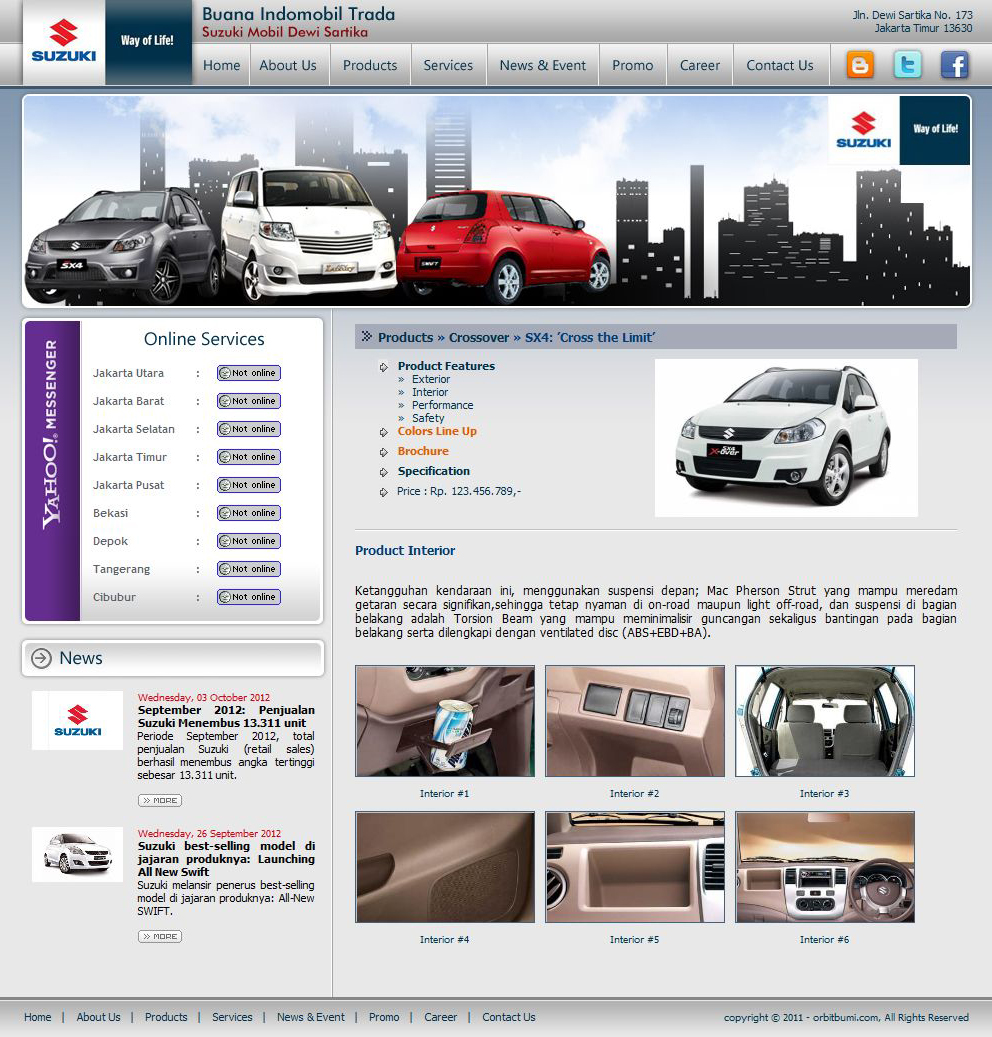
Task: Click Jakarta Selatan Yahoo status badge
Action: (249, 429)
